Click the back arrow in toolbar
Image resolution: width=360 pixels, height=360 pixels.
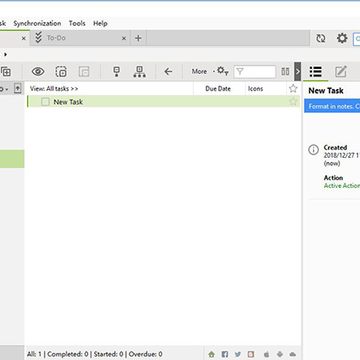click(168, 71)
